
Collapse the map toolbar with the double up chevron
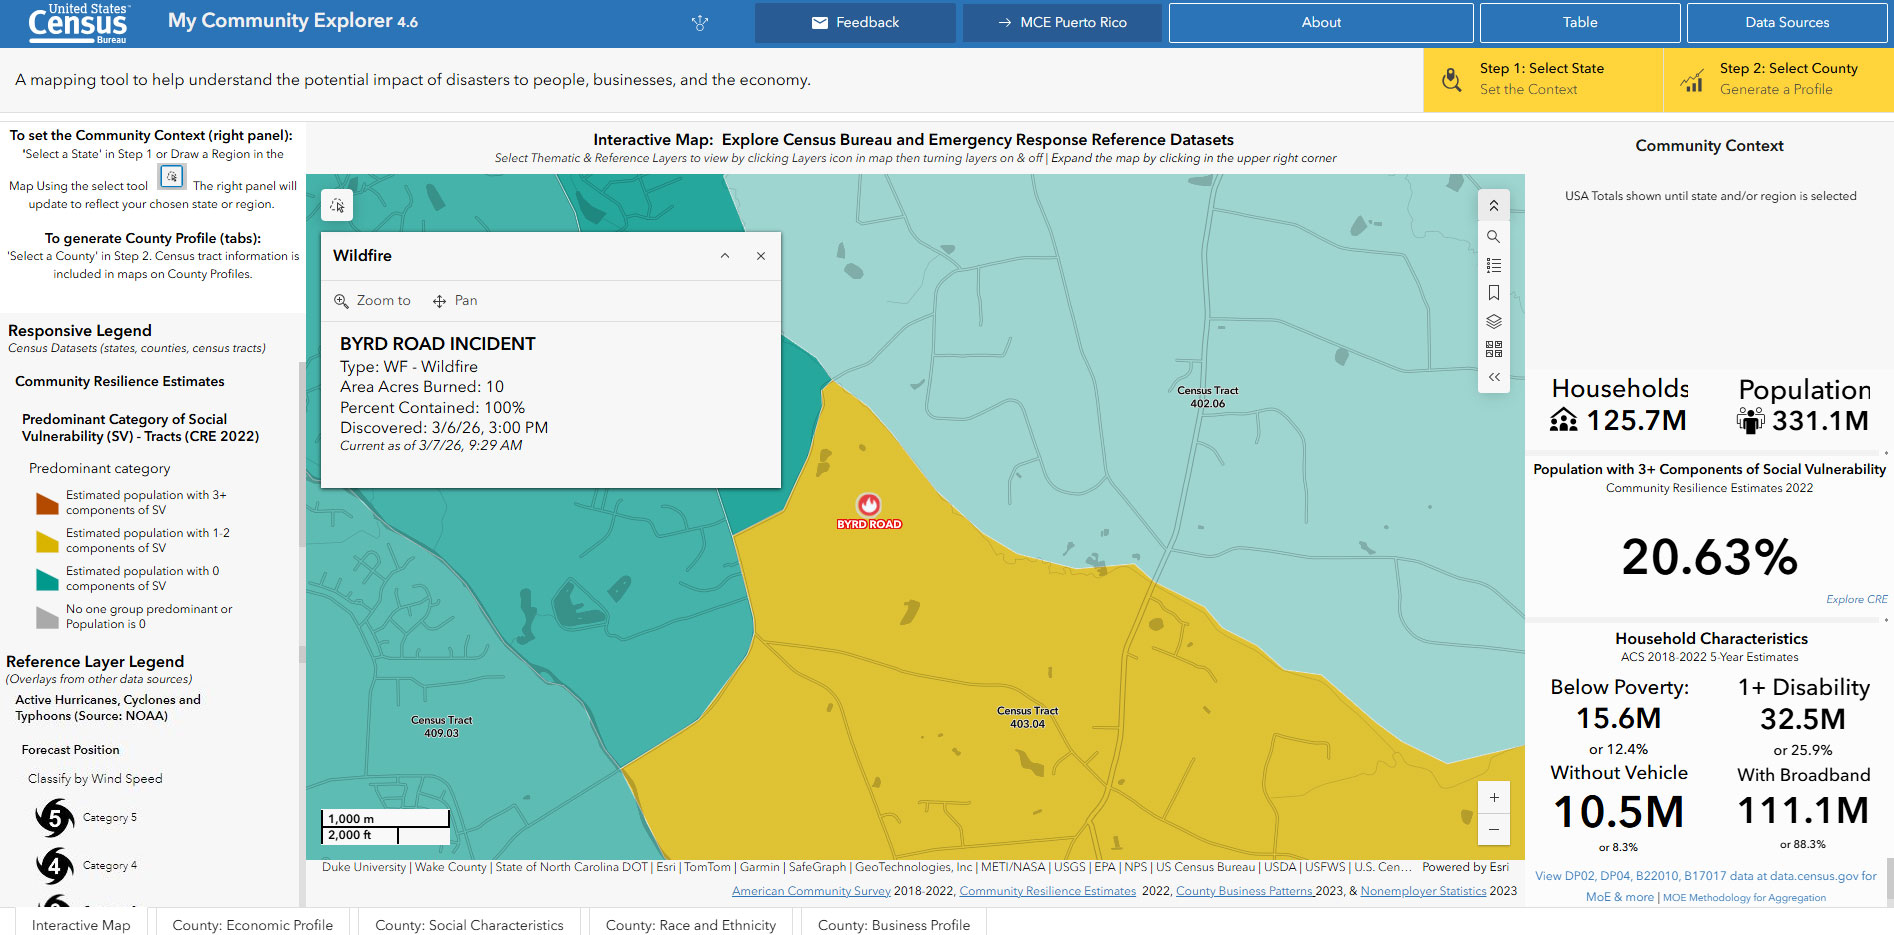point(1493,206)
